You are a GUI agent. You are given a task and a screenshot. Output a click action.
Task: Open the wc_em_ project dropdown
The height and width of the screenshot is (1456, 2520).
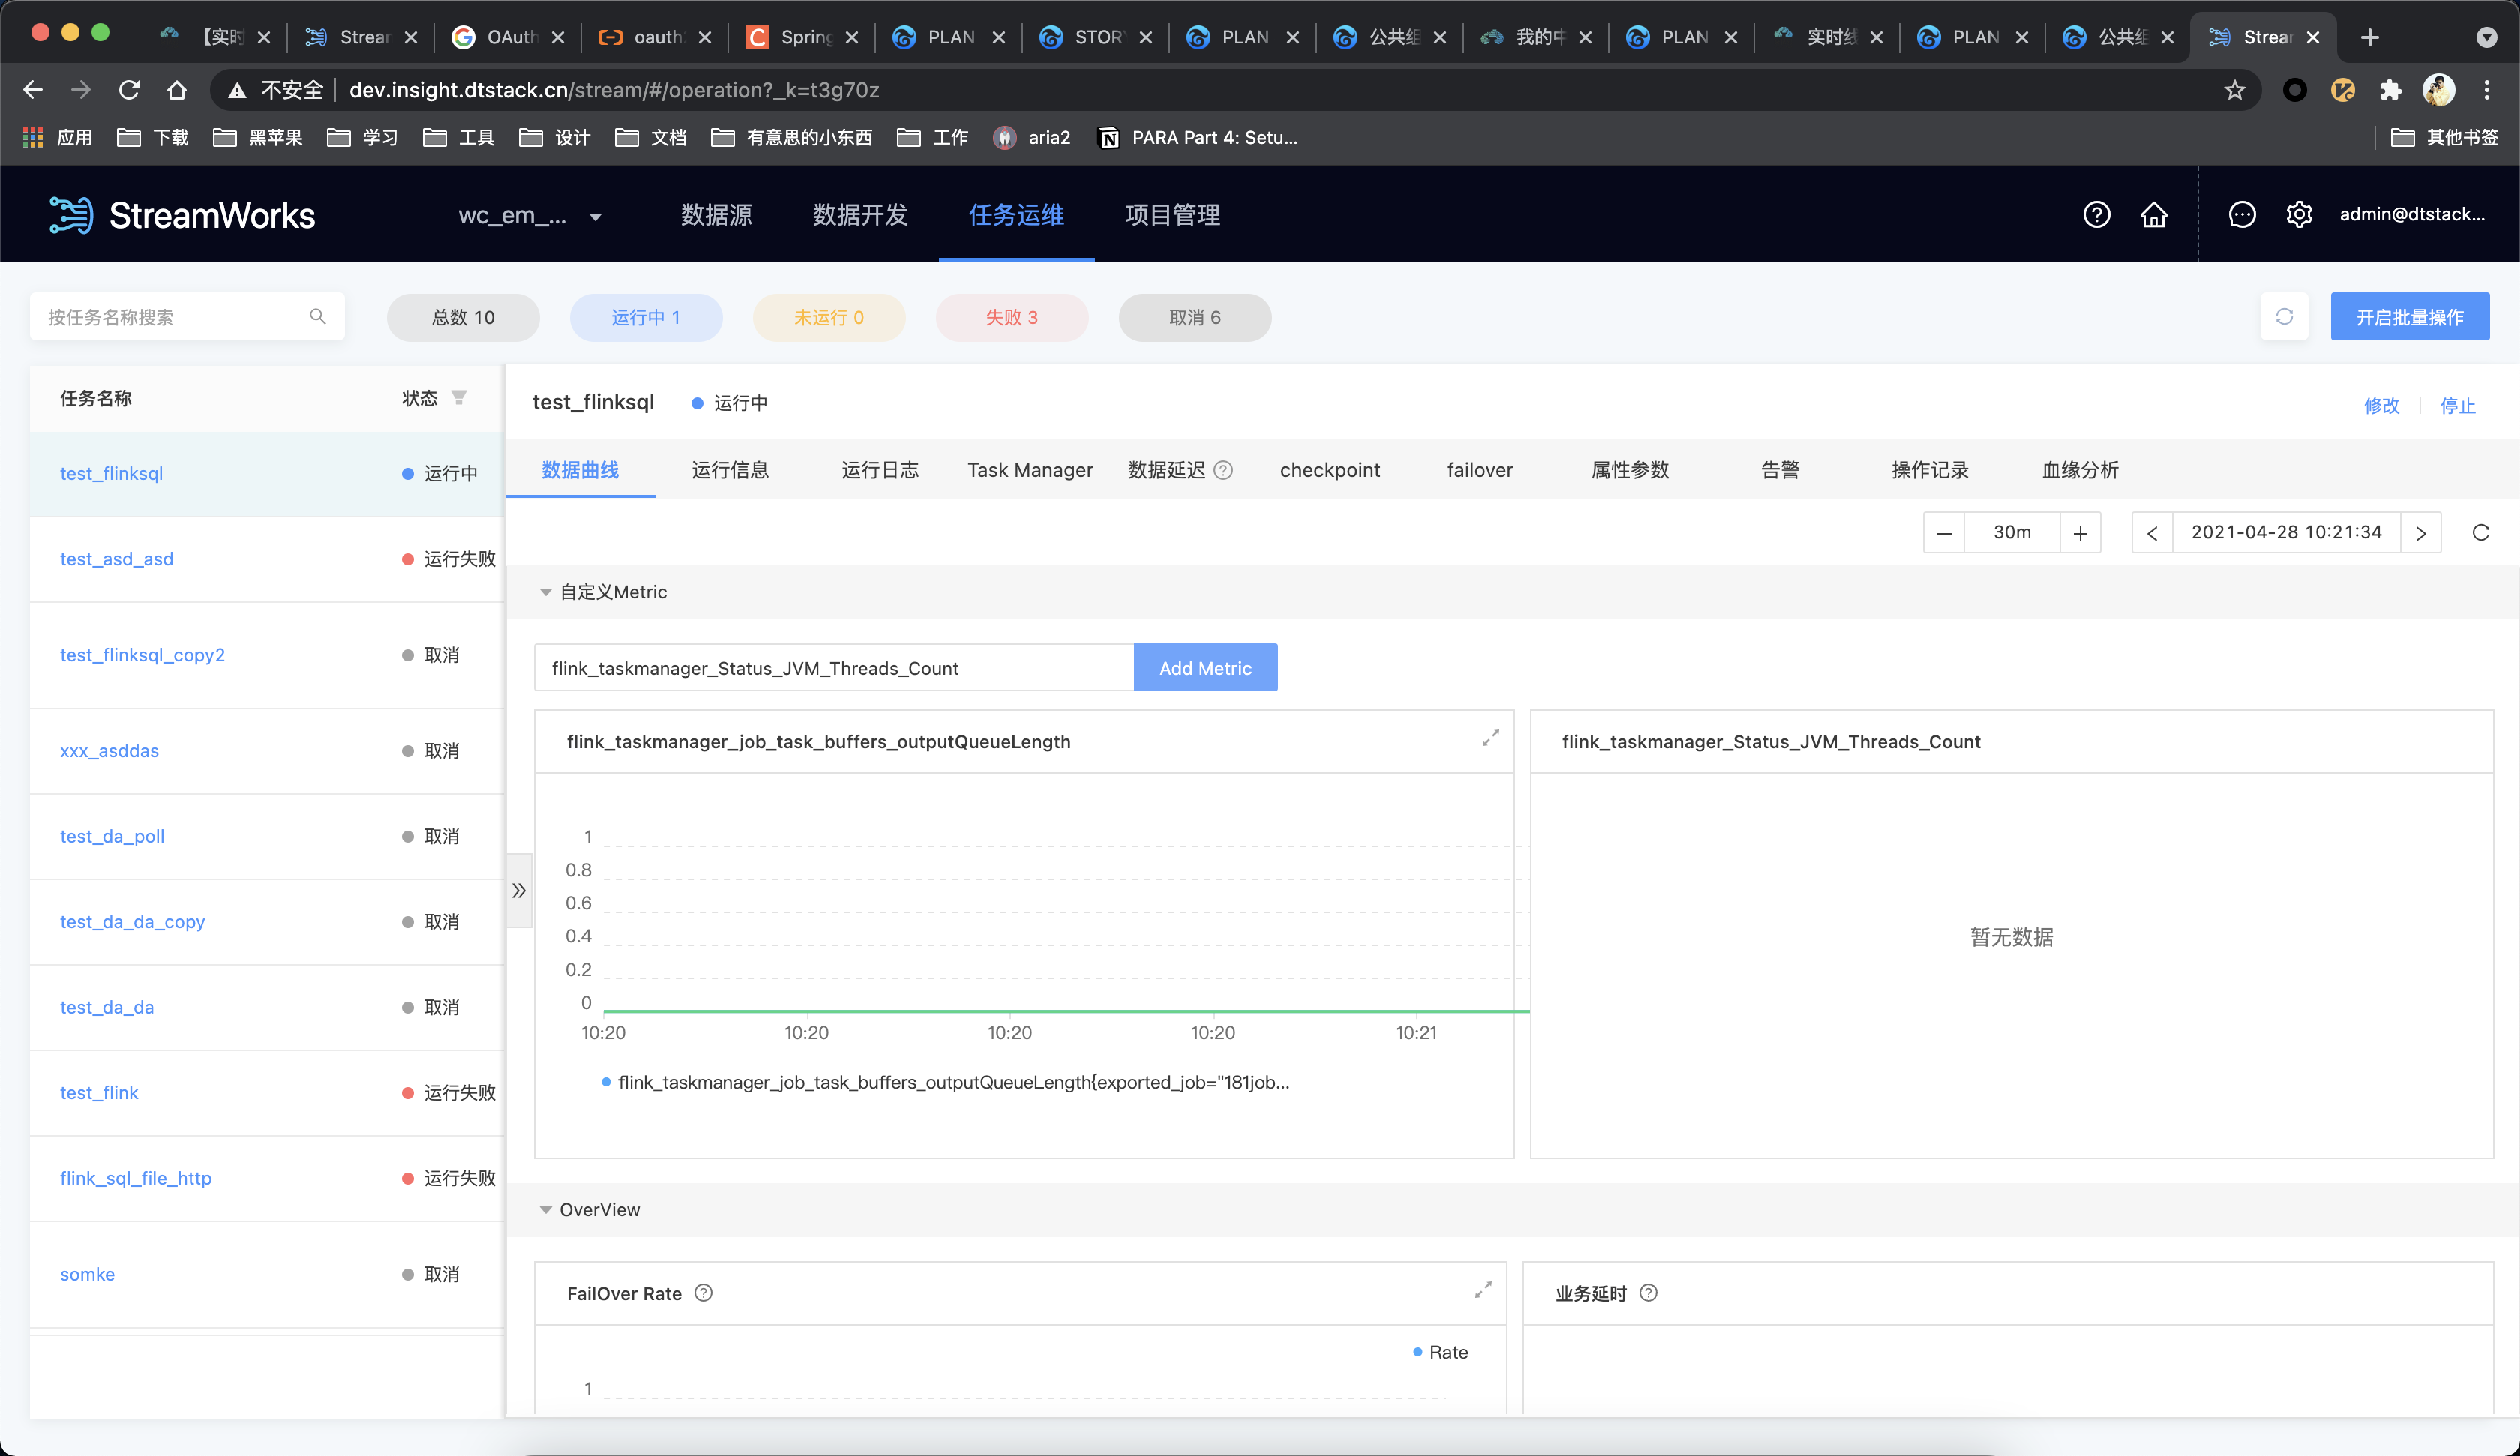pos(529,215)
